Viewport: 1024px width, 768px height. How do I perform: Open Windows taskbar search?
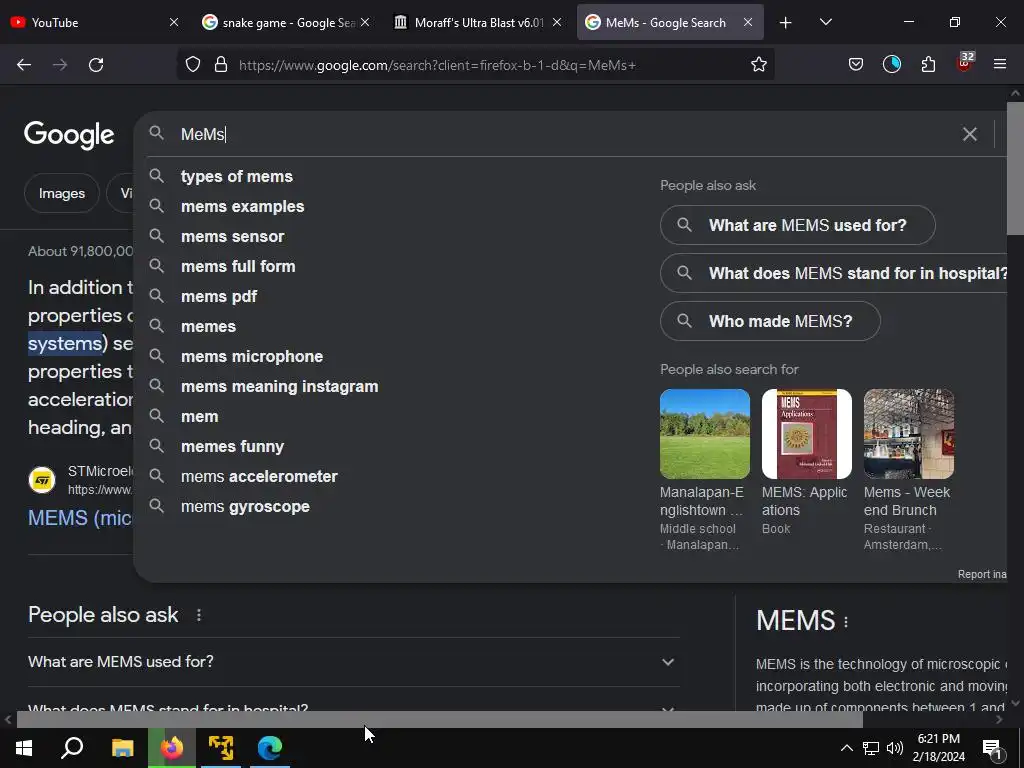click(72, 748)
